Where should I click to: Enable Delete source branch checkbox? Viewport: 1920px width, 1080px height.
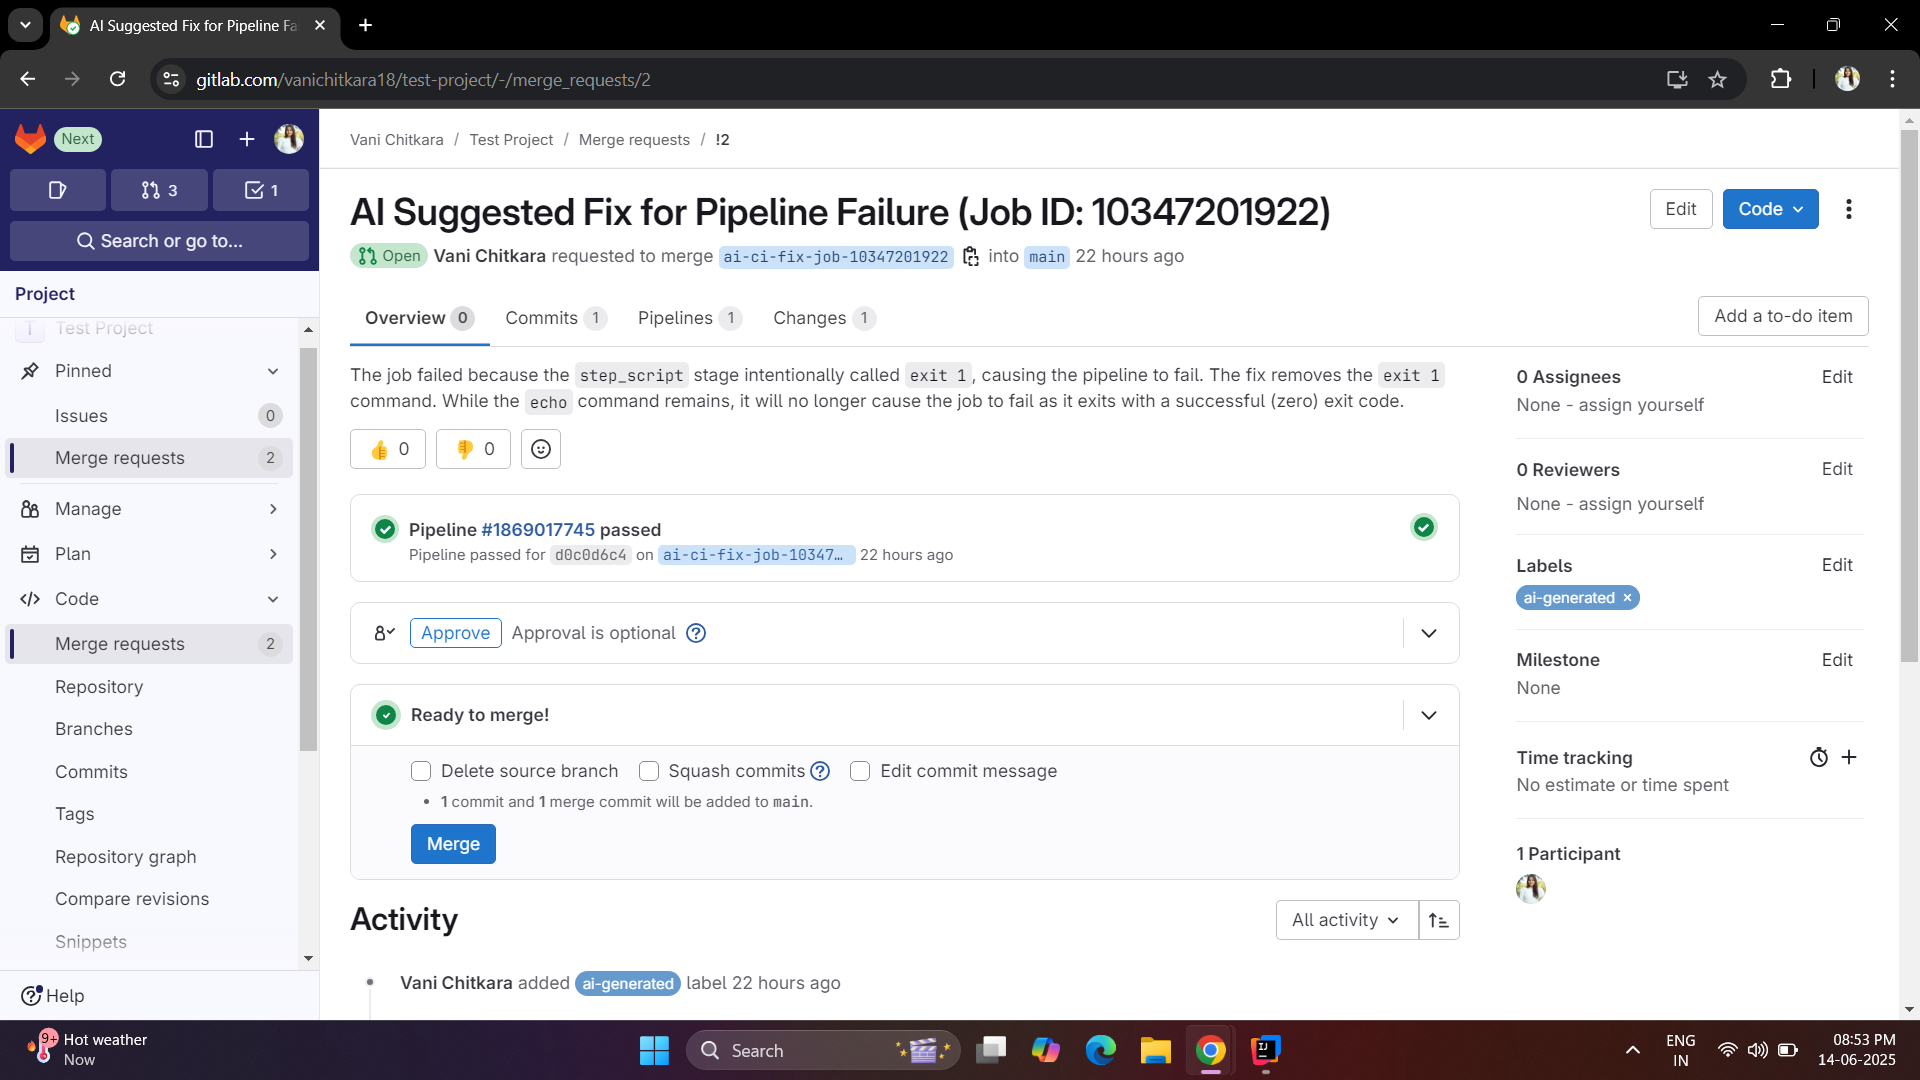pos(421,771)
